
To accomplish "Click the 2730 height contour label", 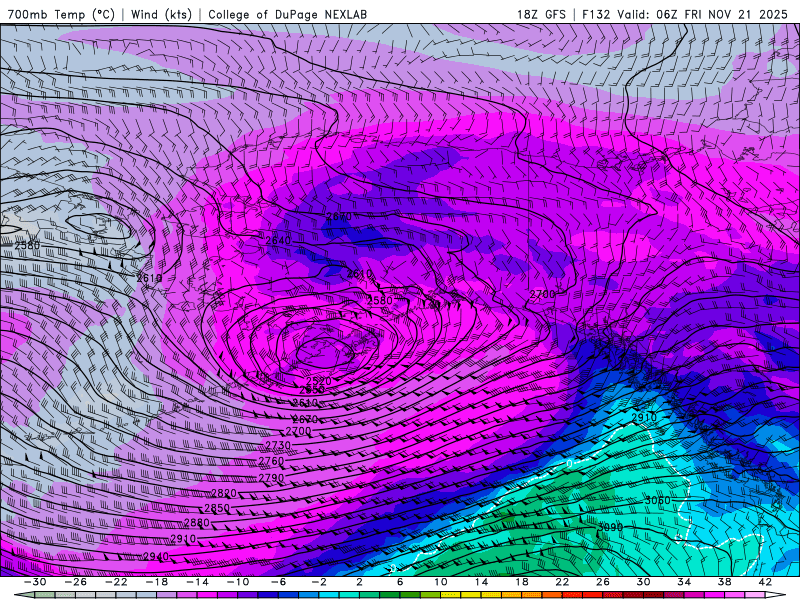I will click(x=278, y=445).
